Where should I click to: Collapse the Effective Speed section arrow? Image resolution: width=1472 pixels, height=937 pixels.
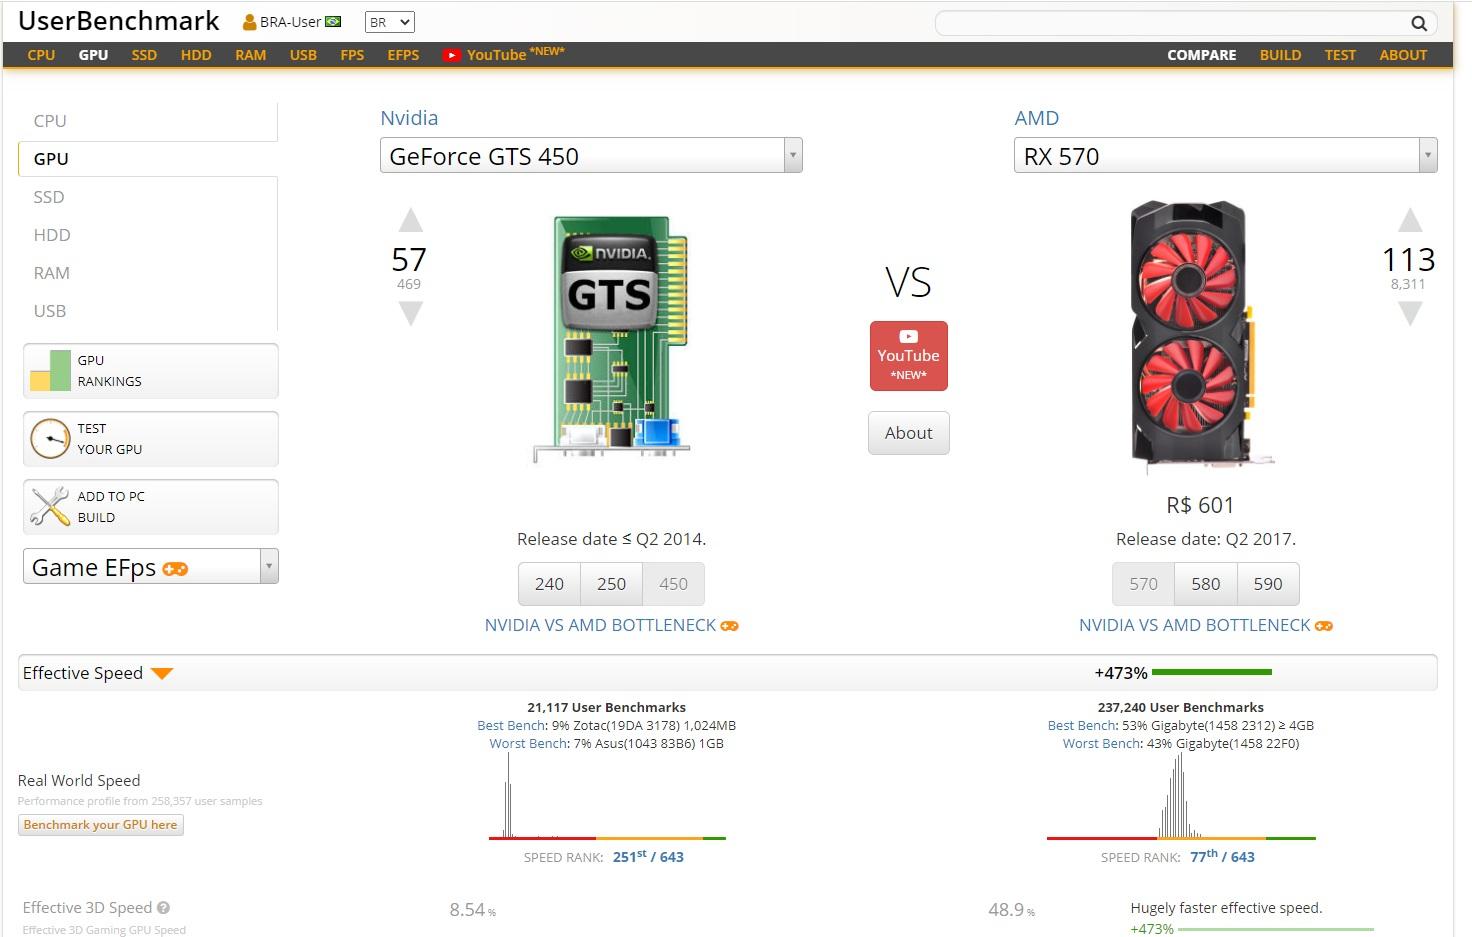click(162, 673)
